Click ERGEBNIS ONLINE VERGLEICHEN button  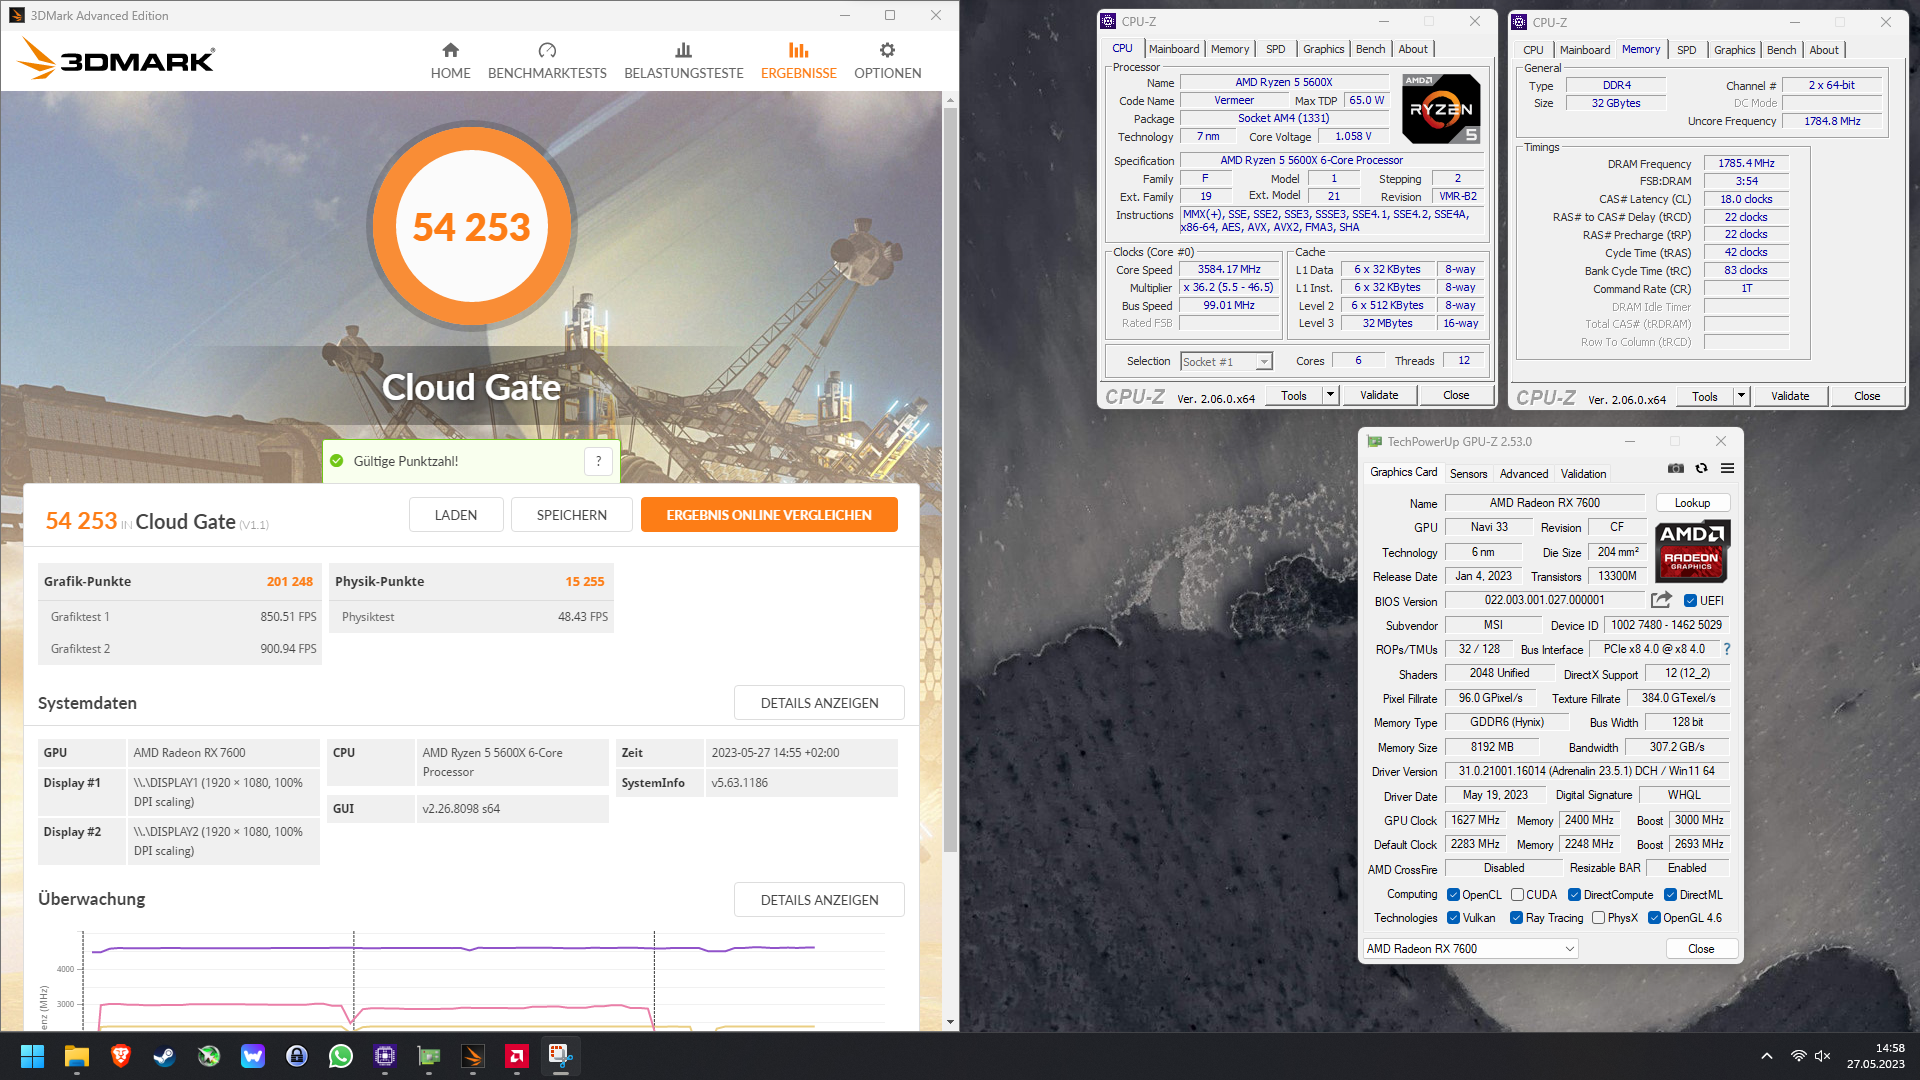pos(769,515)
